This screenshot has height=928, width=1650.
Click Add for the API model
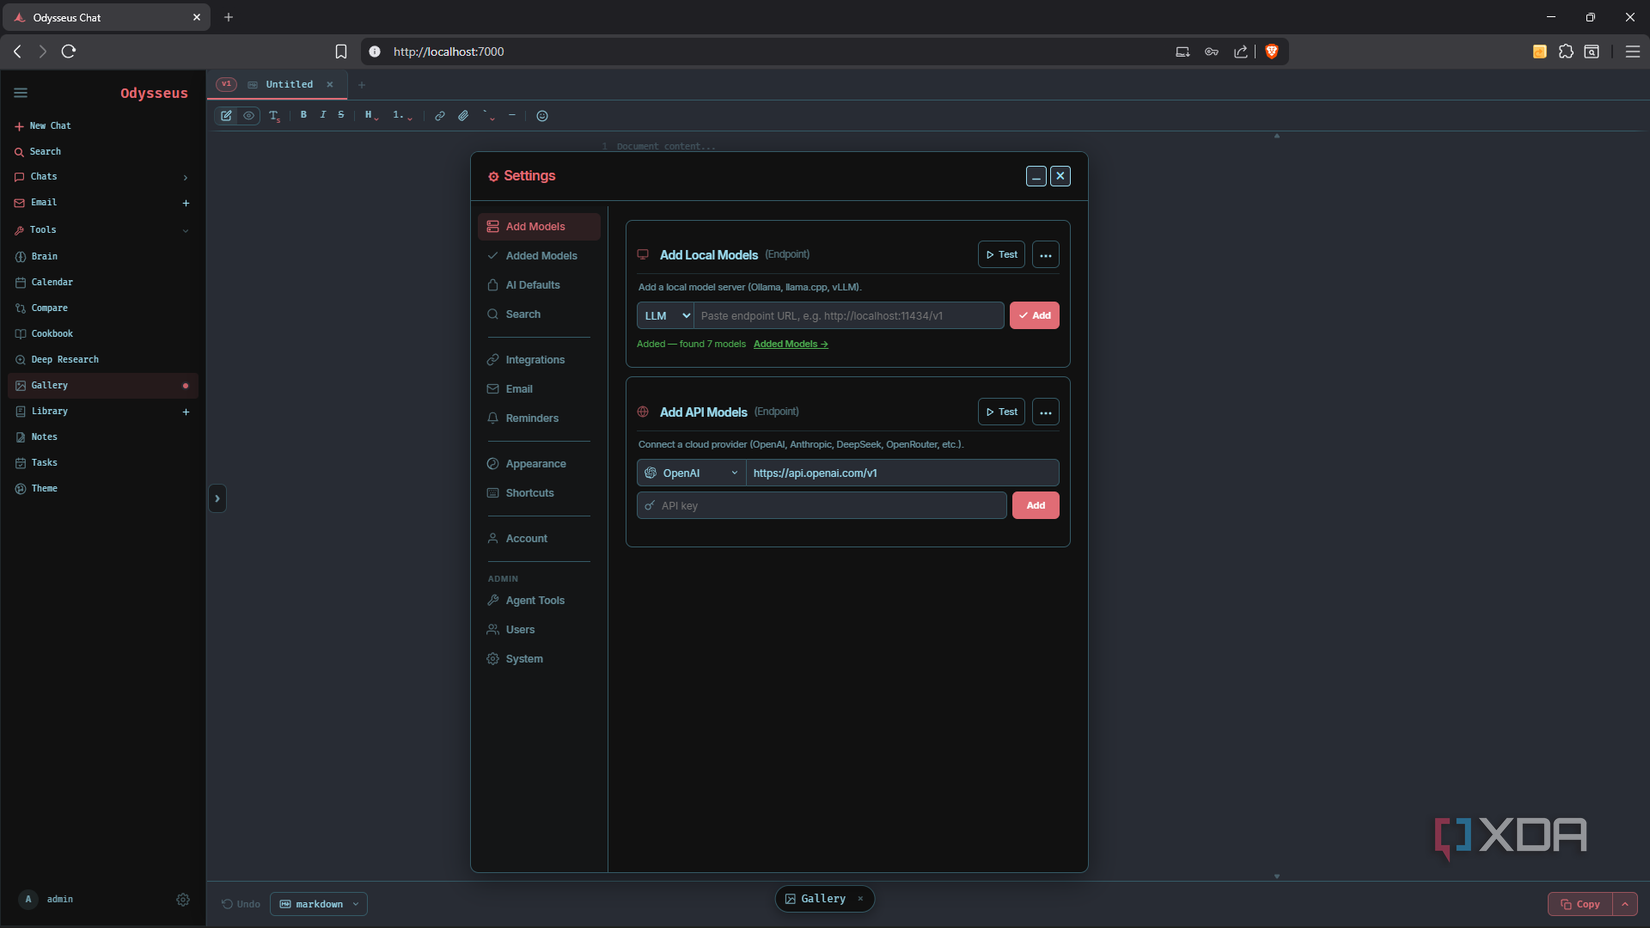pos(1036,506)
